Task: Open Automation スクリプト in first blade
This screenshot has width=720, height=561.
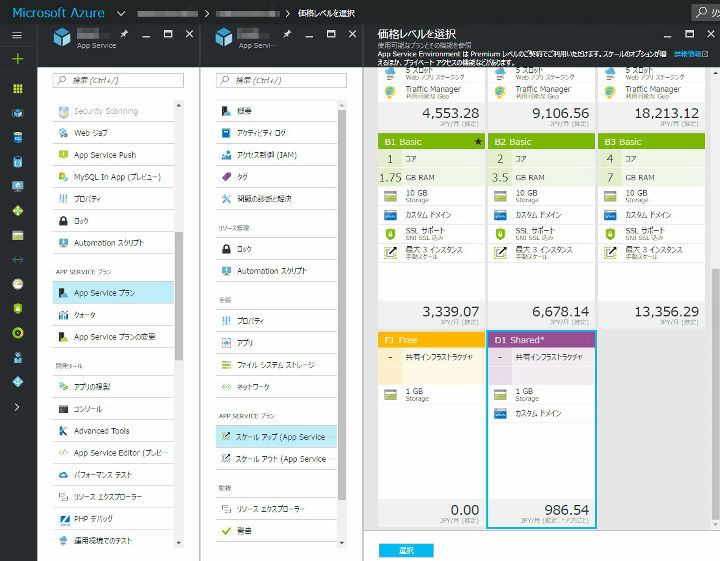Action: point(113,243)
